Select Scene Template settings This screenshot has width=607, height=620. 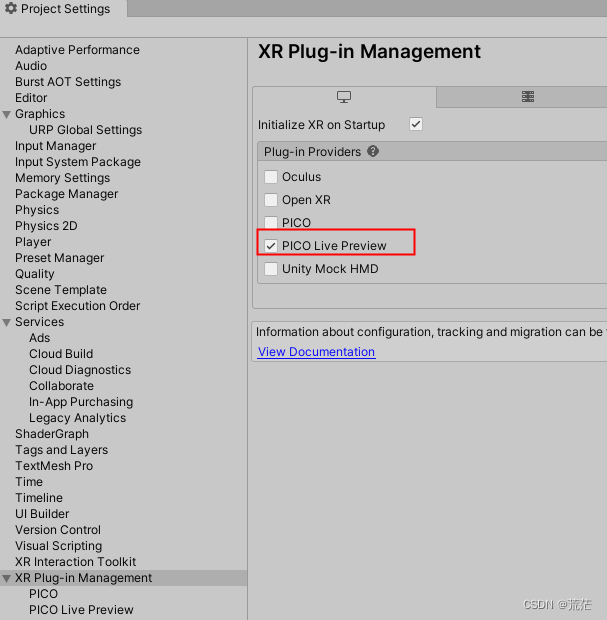tap(61, 290)
